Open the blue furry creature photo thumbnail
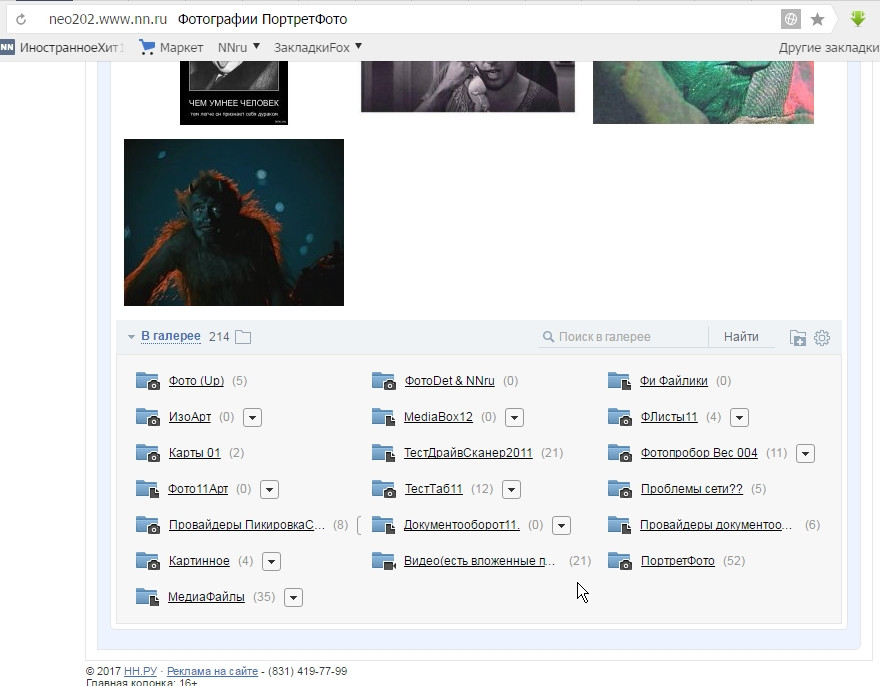Image resolution: width=880 pixels, height=686 pixels. pos(234,222)
